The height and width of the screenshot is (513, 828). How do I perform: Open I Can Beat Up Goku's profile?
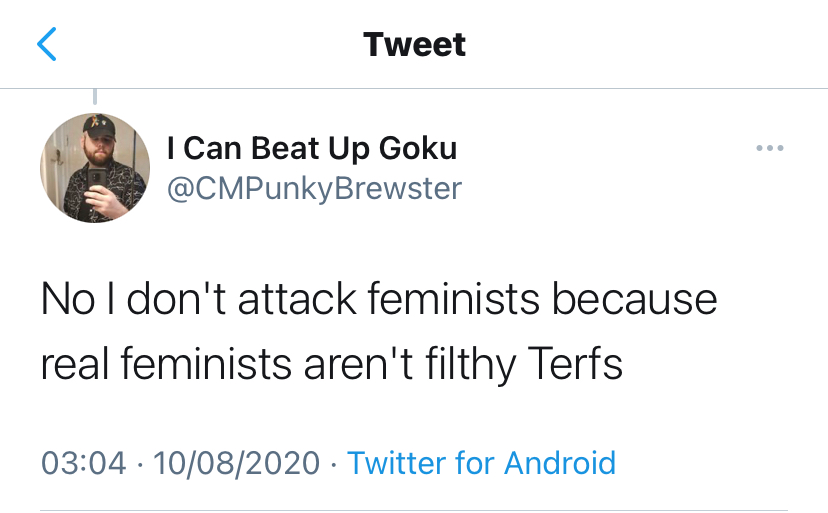(x=312, y=149)
